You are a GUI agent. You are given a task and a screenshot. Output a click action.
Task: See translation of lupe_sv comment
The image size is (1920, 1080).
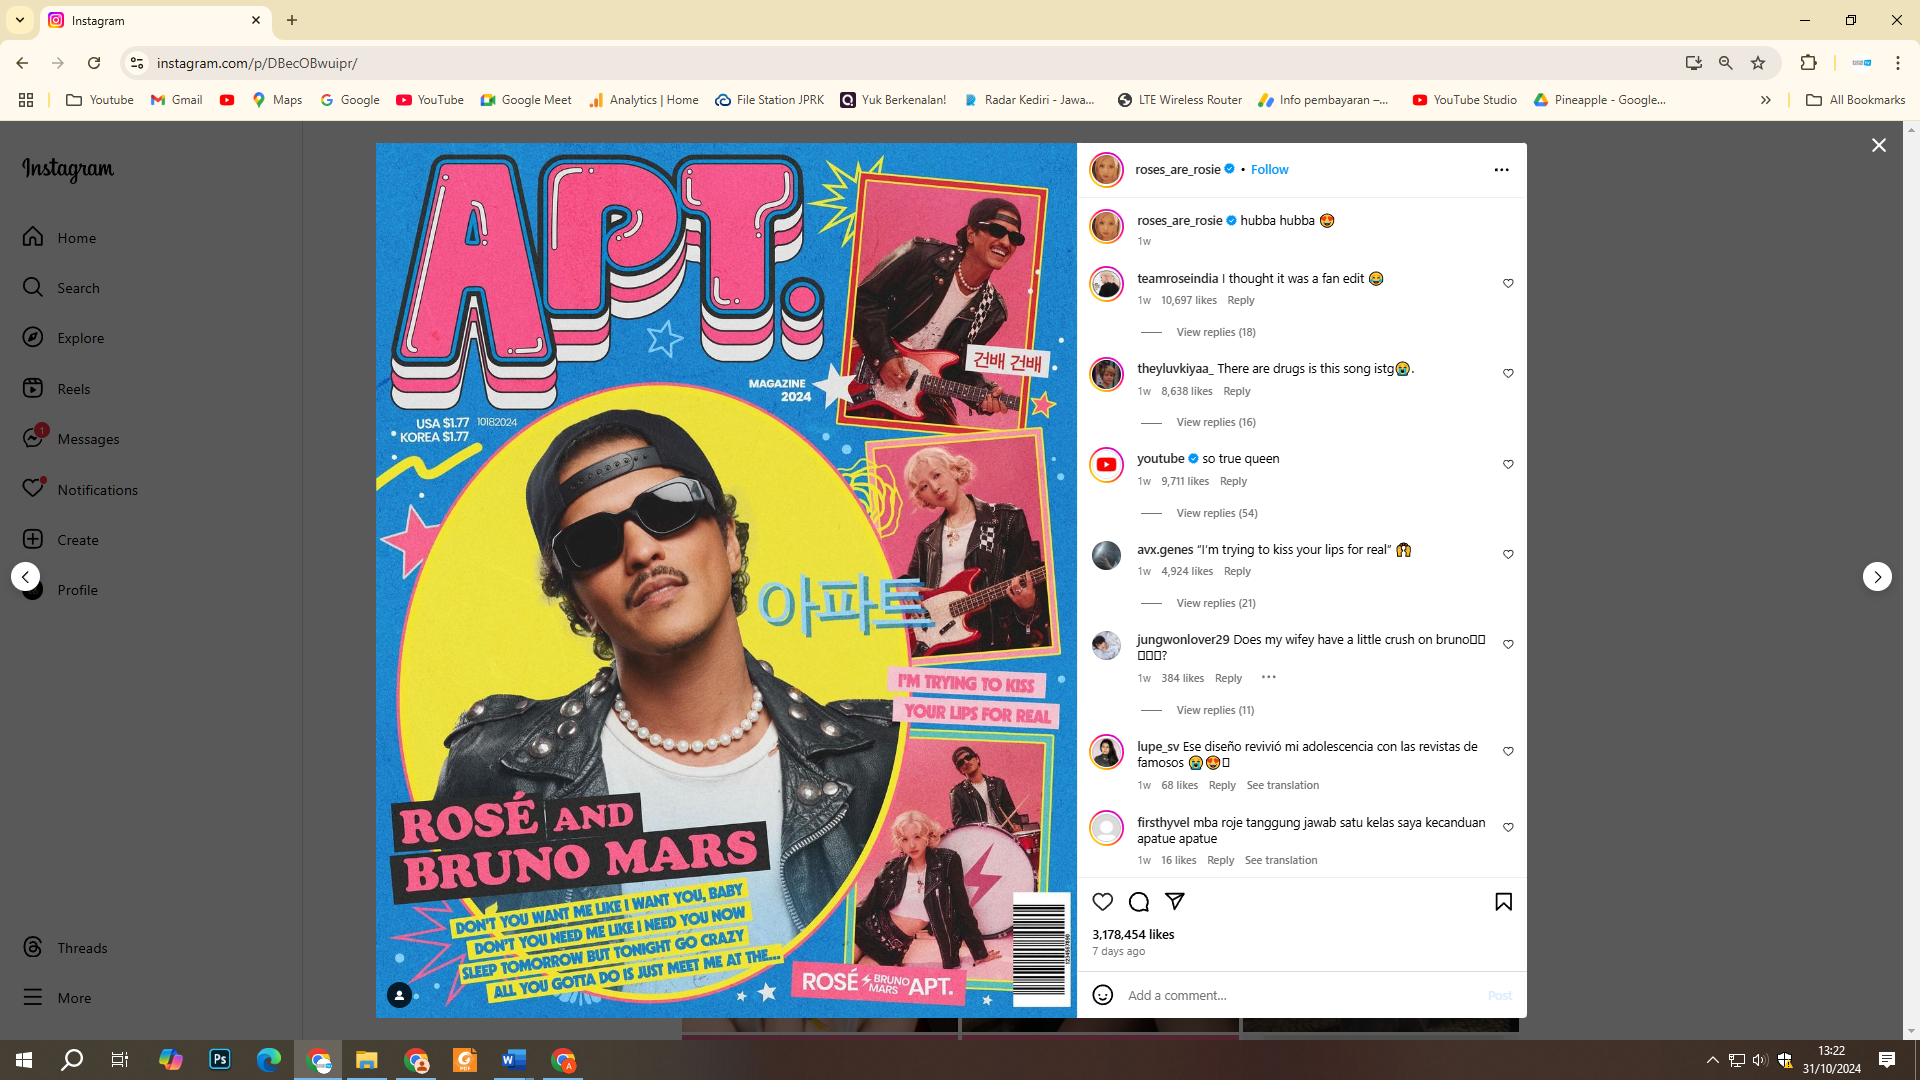coord(1282,786)
